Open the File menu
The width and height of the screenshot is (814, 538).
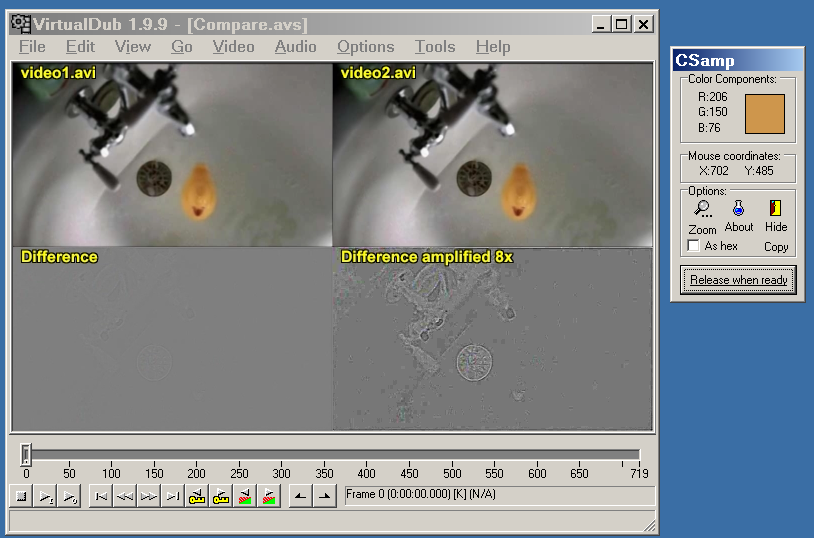point(32,47)
